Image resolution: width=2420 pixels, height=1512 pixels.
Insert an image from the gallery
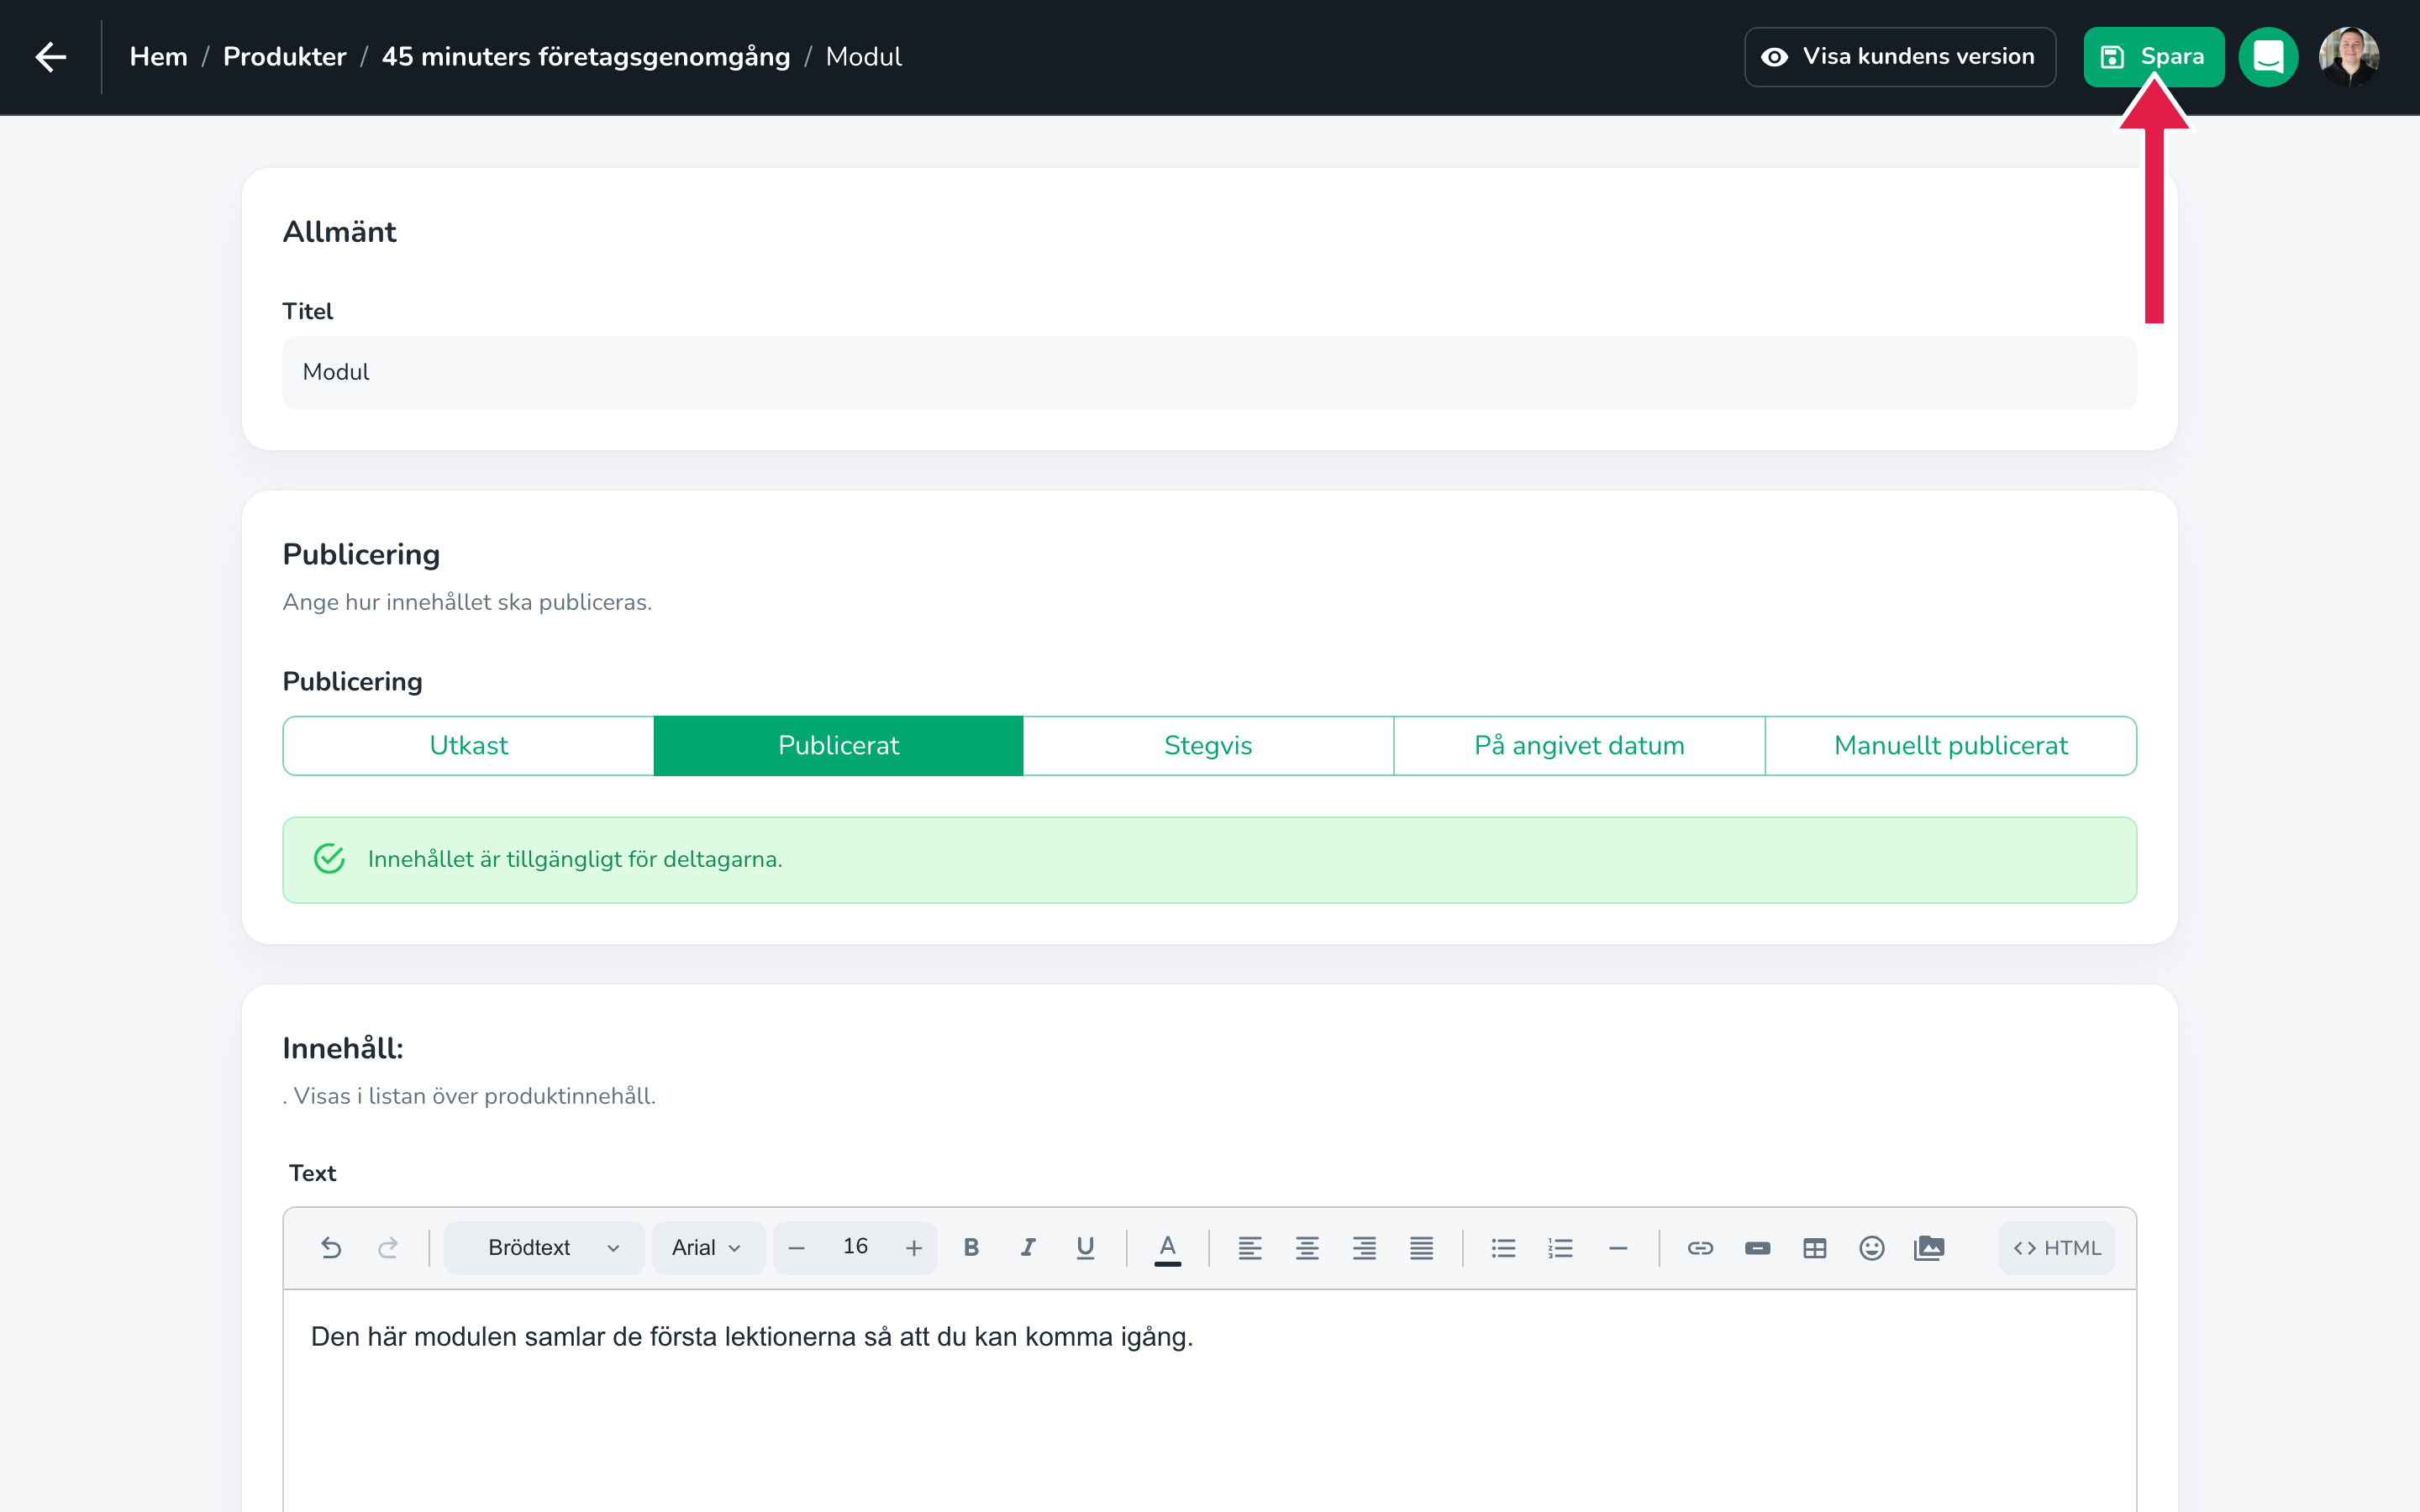[1929, 1247]
